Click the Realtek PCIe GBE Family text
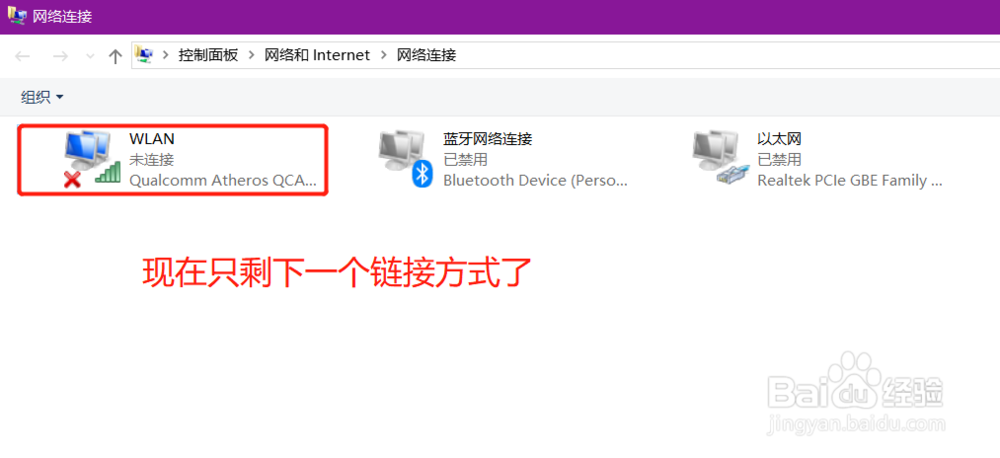Screen dimensions: 1000x458 [849, 181]
